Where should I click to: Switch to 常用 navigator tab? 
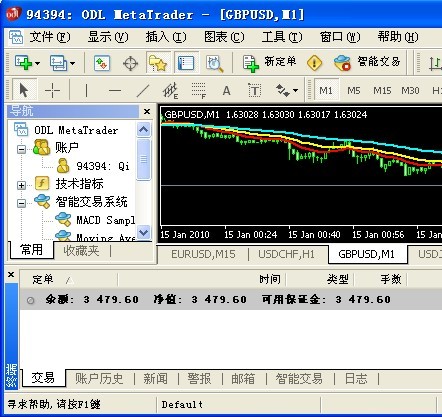point(32,249)
